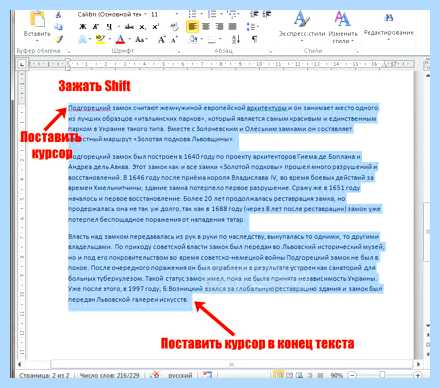Toggle Center alignment
The width and height of the screenshot is (440, 388).
(x=206, y=27)
